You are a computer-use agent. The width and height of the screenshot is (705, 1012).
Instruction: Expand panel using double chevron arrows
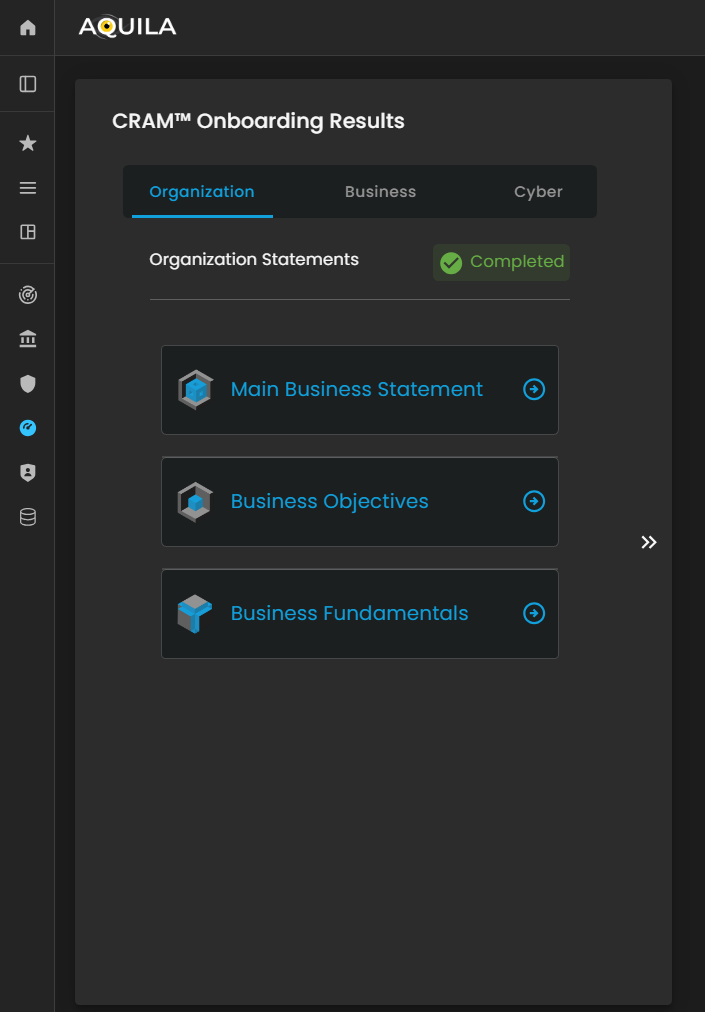pyautogui.click(x=649, y=542)
